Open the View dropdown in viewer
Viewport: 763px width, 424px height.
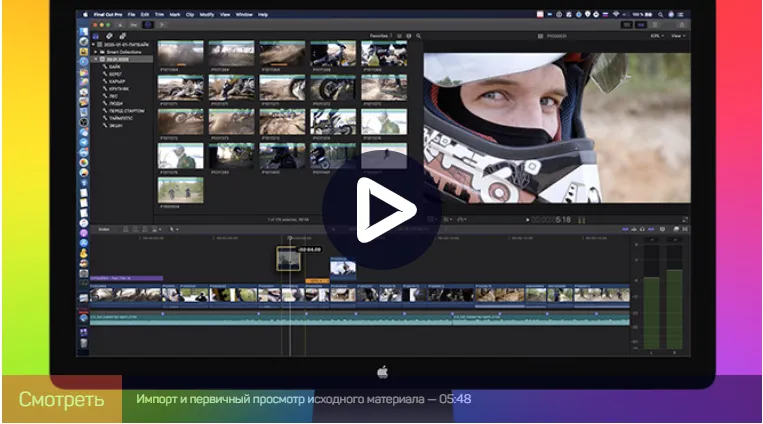coord(678,35)
